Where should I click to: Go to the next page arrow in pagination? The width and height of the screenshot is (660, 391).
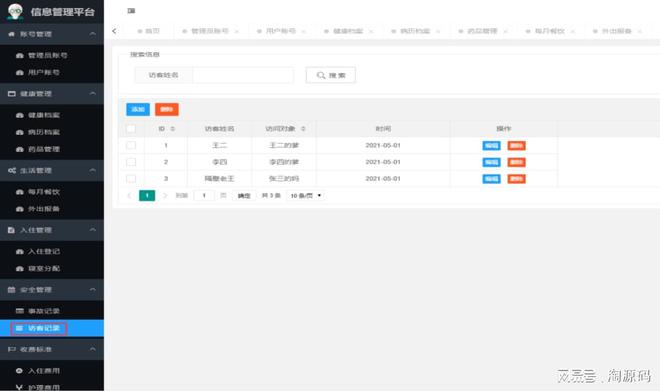165,196
